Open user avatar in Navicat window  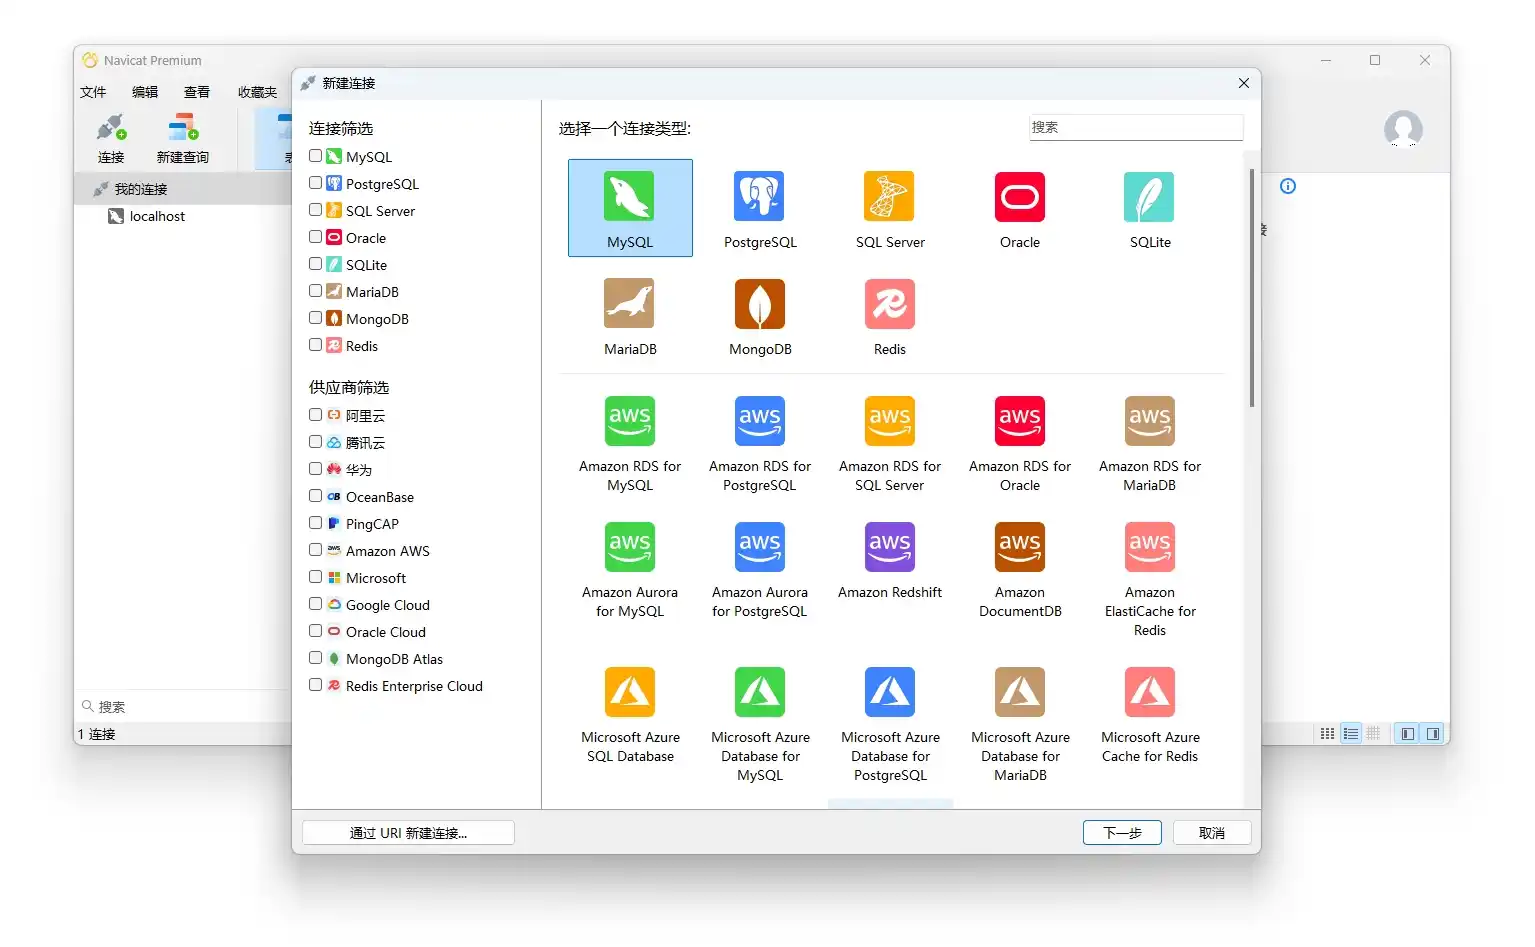point(1403,129)
